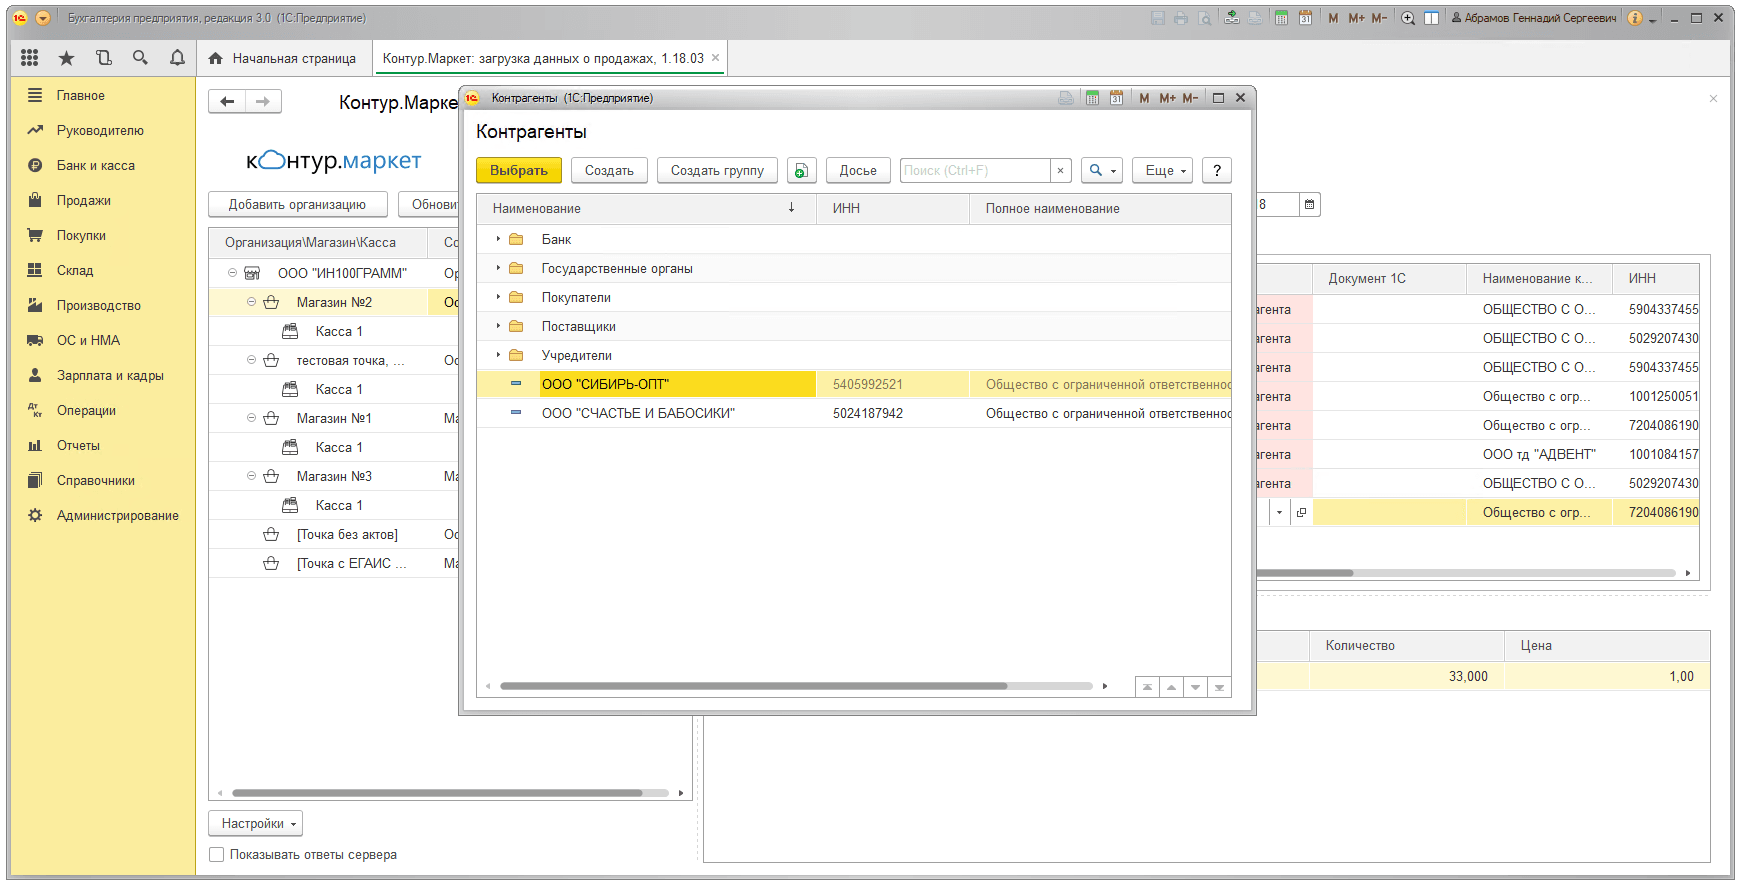Viewport: 1743px width, 886px height.
Task: Click Добавить организацию button
Action: click(x=297, y=205)
